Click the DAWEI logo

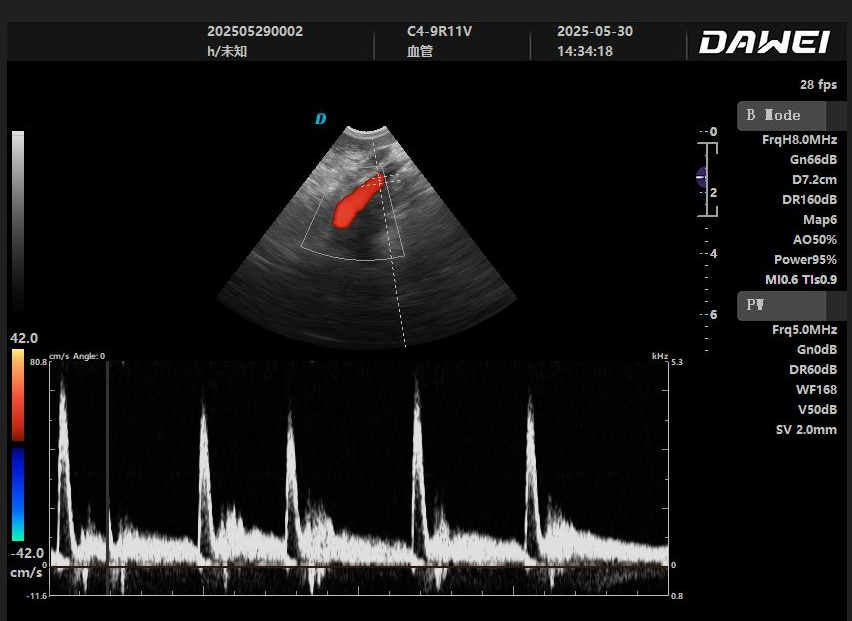763,42
